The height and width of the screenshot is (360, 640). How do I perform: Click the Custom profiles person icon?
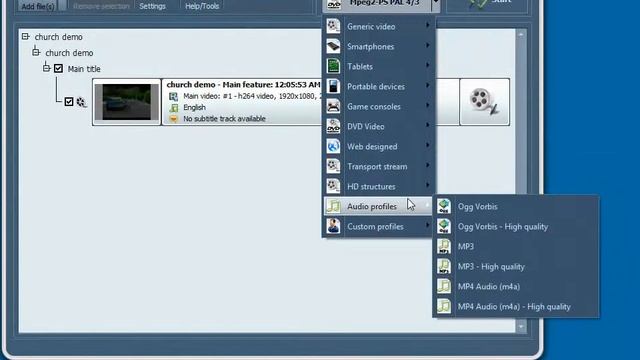click(x=333, y=226)
